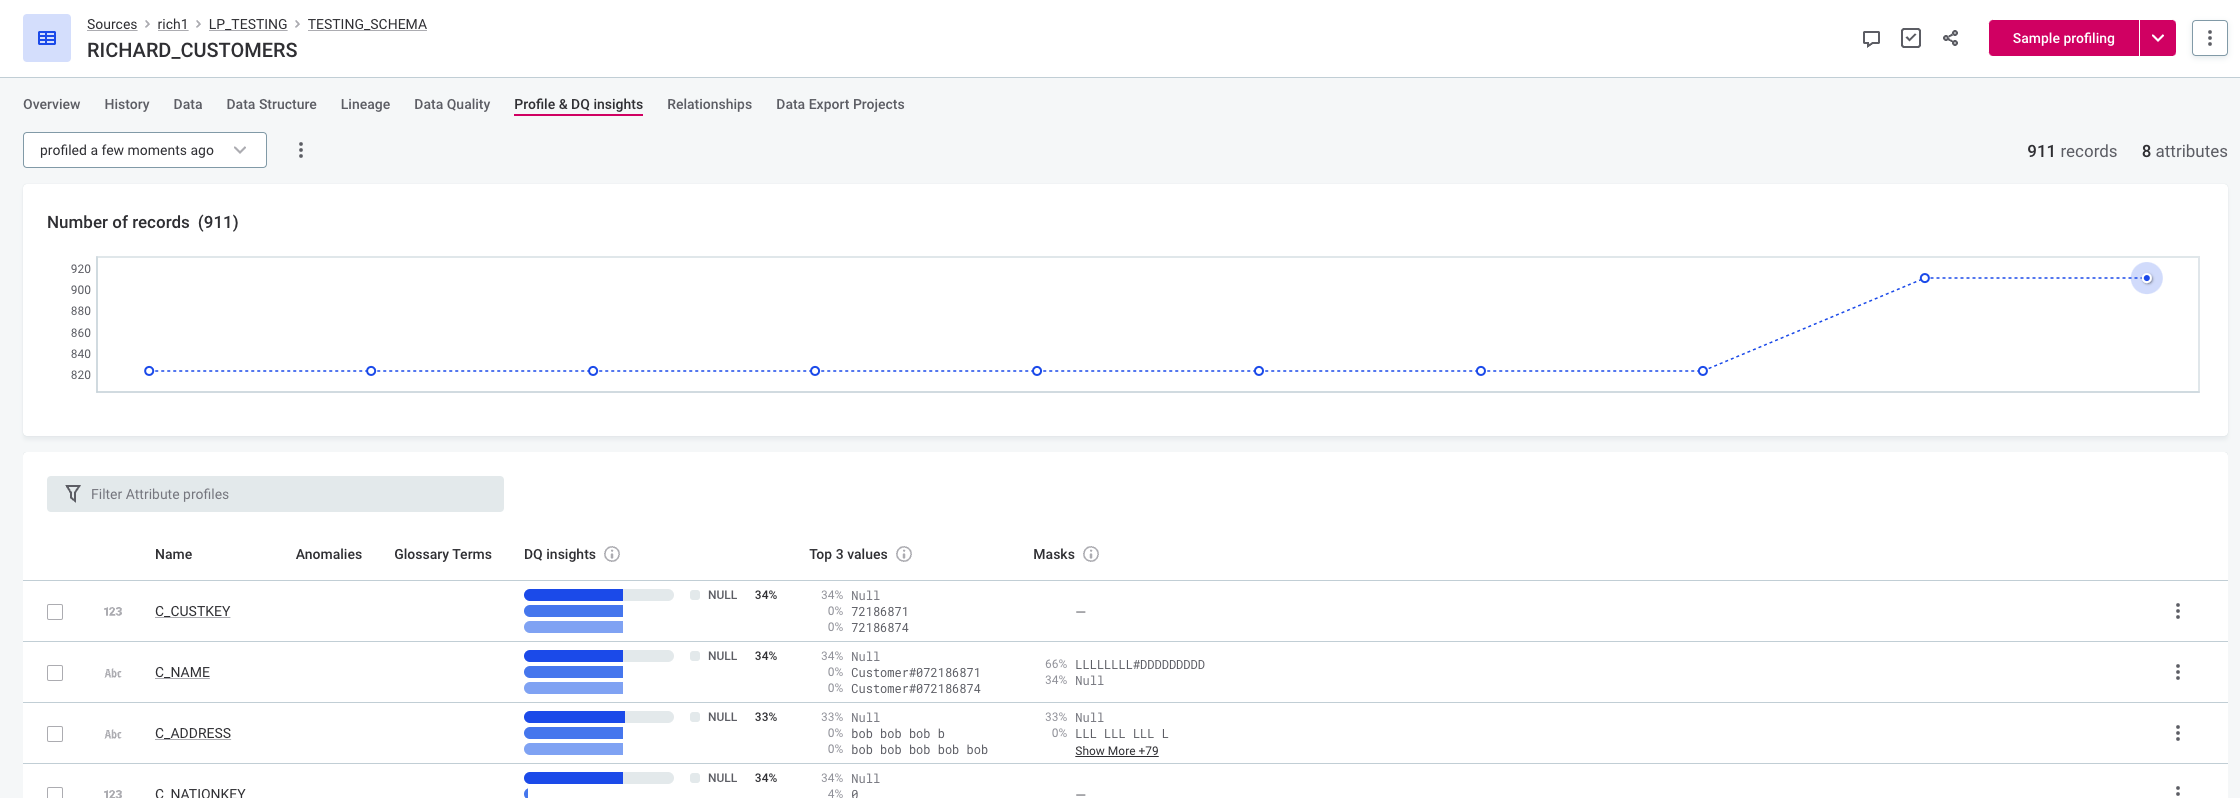This screenshot has width=2240, height=798.
Task: Select the C_NAME row checkbox
Action: tap(55, 673)
